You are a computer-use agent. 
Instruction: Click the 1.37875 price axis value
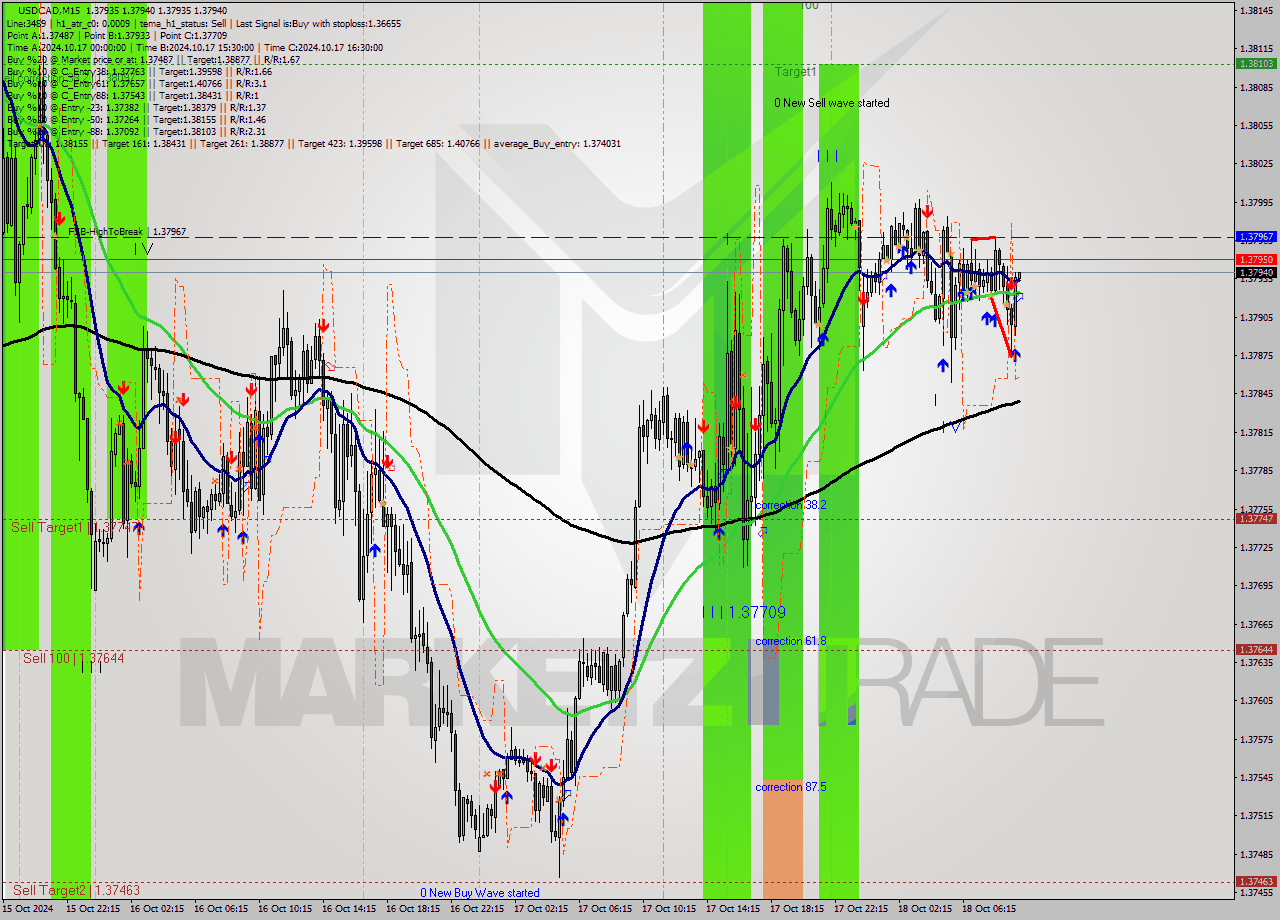1256,355
